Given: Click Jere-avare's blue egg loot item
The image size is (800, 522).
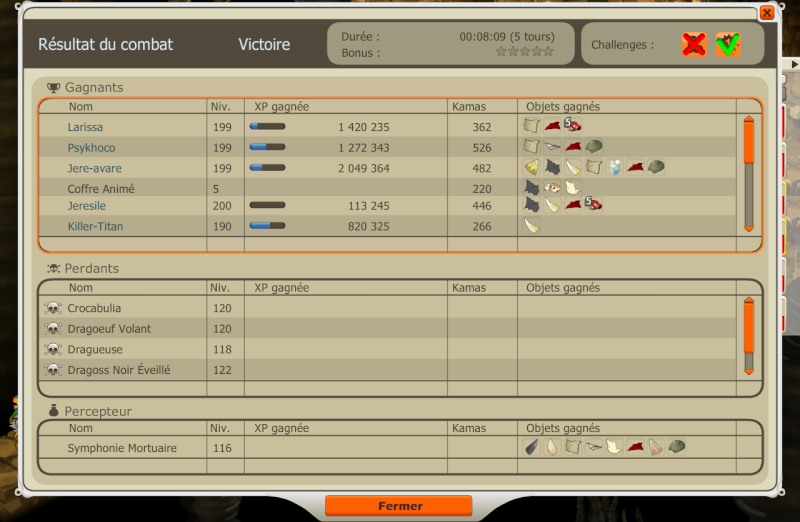Looking at the screenshot, I should coord(615,167).
